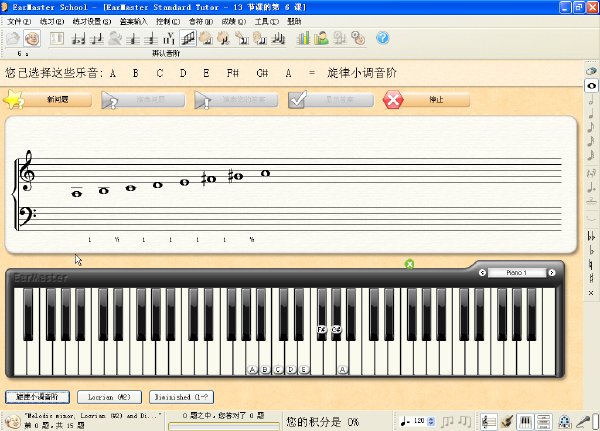The image size is (600, 431).
Task: Select the whole note in right palette
Action: [x=591, y=86]
